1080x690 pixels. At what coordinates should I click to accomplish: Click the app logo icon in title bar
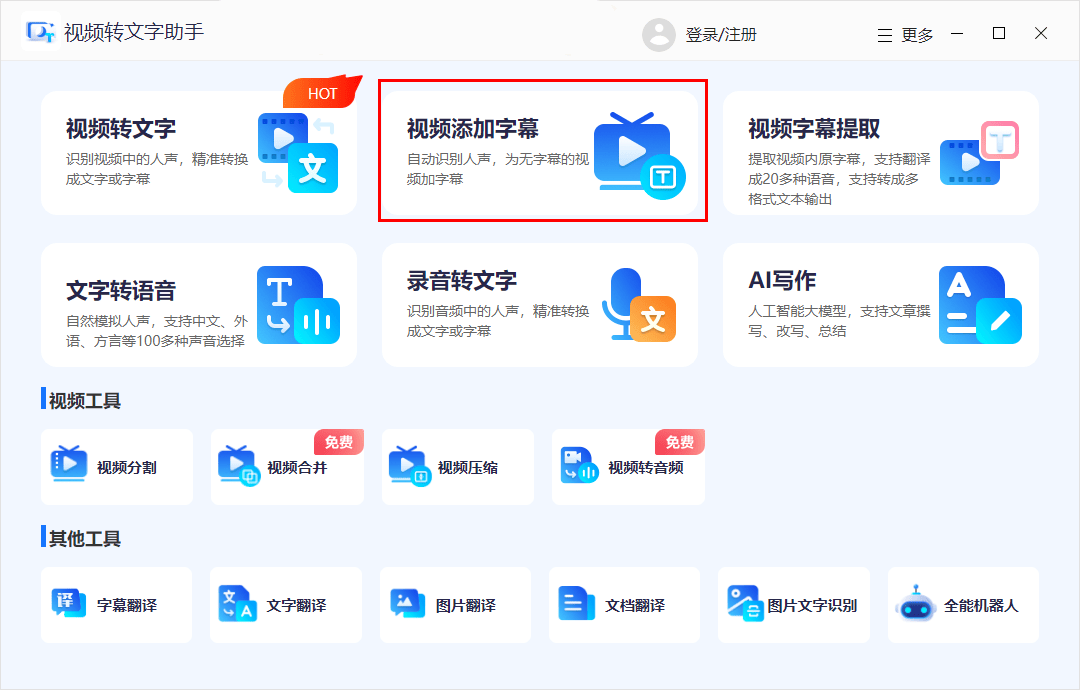coord(40,32)
